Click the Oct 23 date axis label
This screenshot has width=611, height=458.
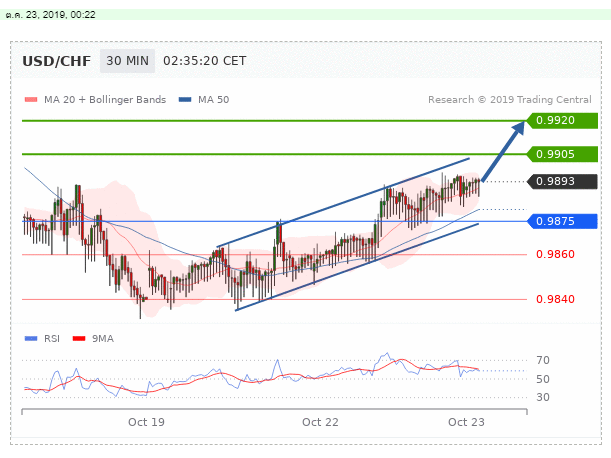[466, 422]
